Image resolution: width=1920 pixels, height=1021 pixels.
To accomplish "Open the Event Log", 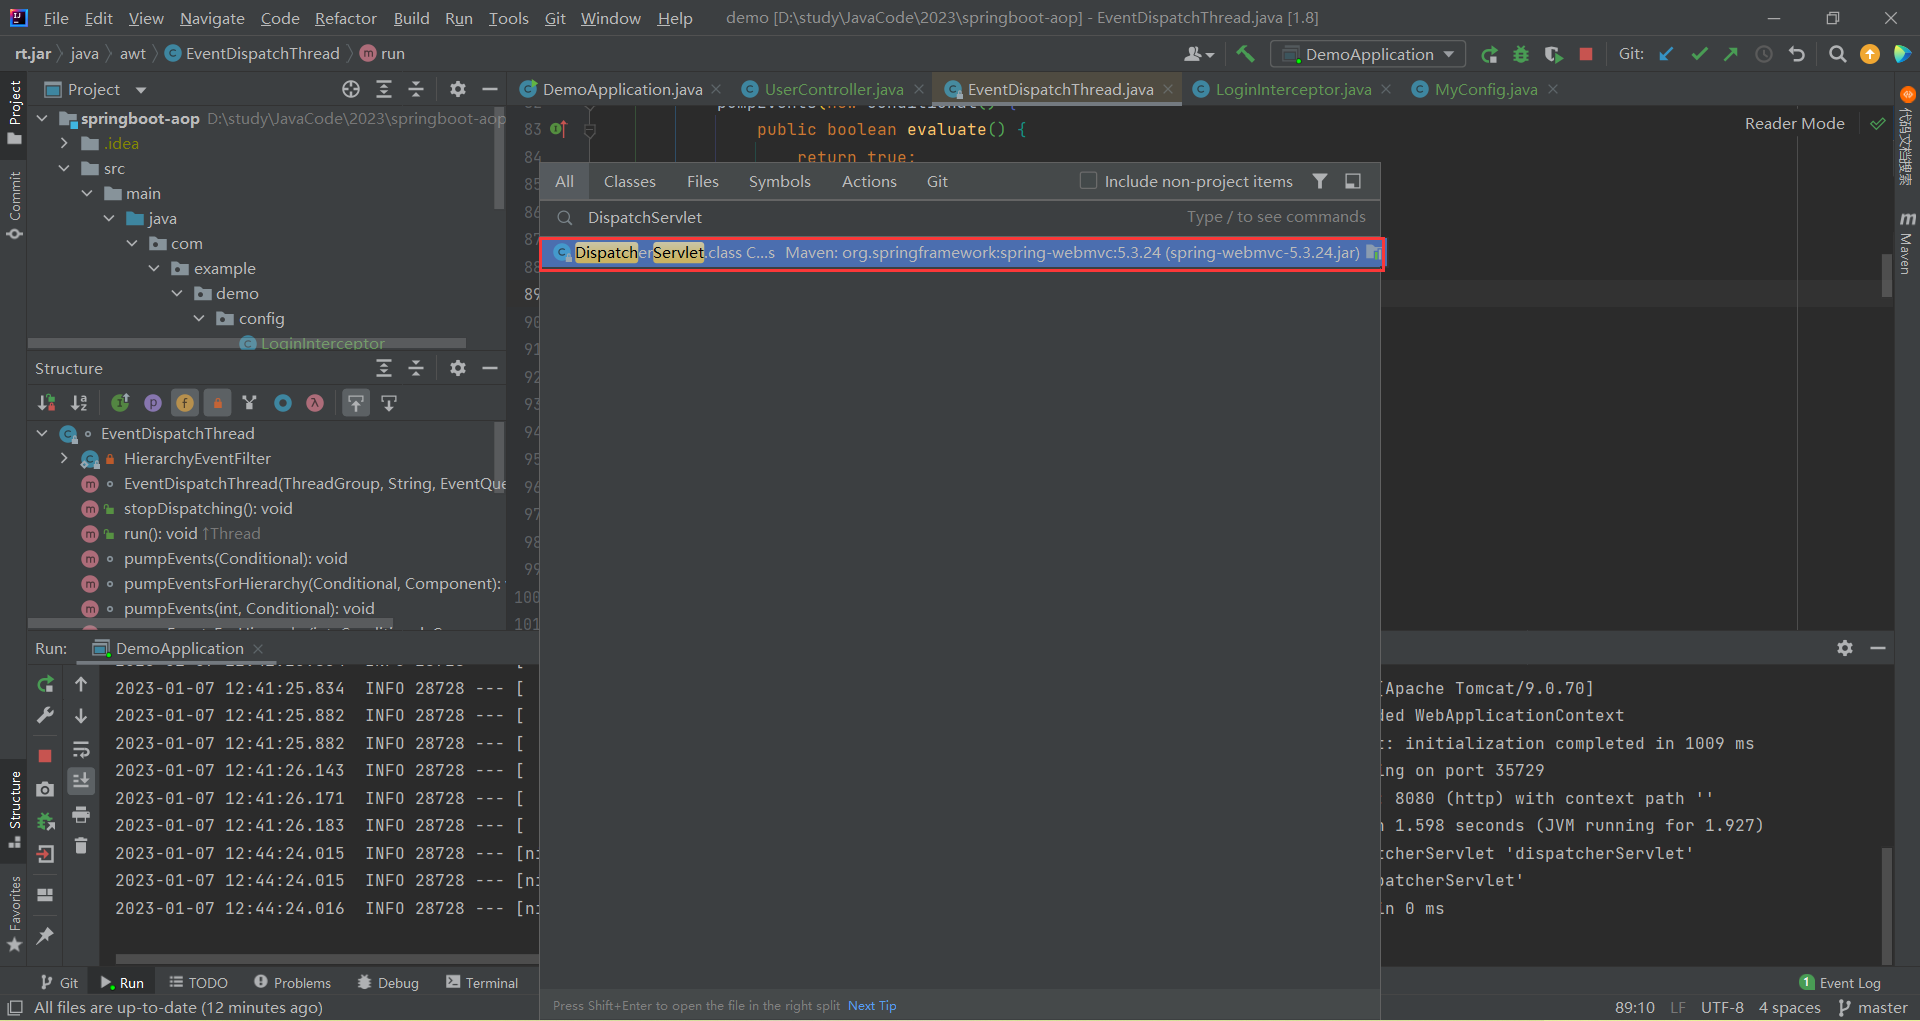I will [x=1840, y=983].
